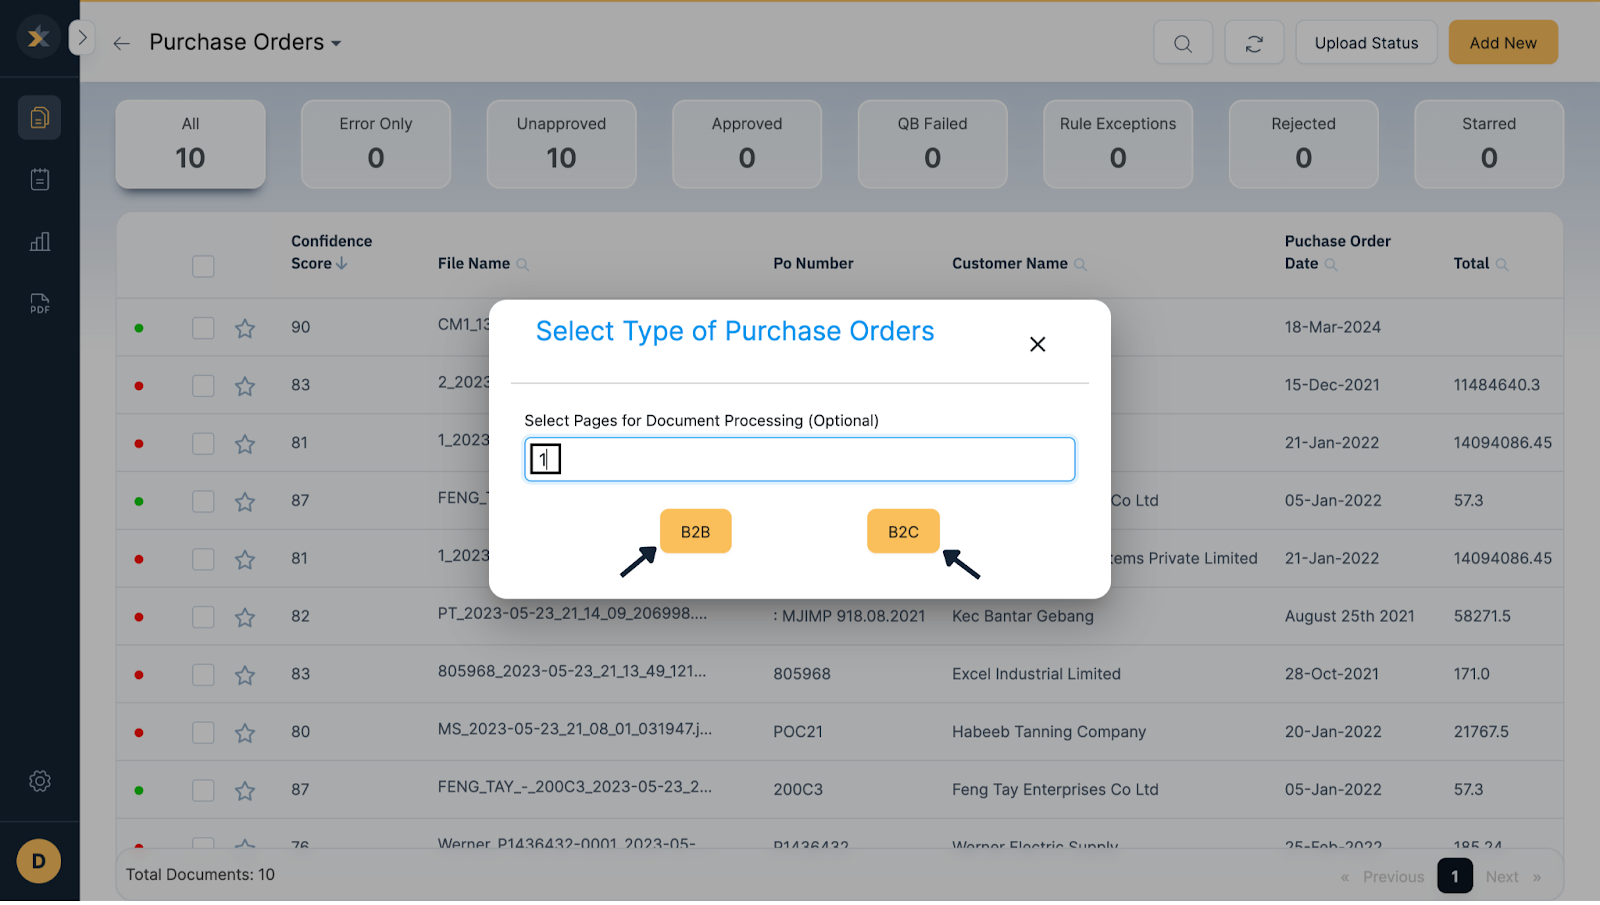Viewport: 1600px width, 905px height.
Task: Expand the sidebar with the chevron button
Action: point(82,38)
